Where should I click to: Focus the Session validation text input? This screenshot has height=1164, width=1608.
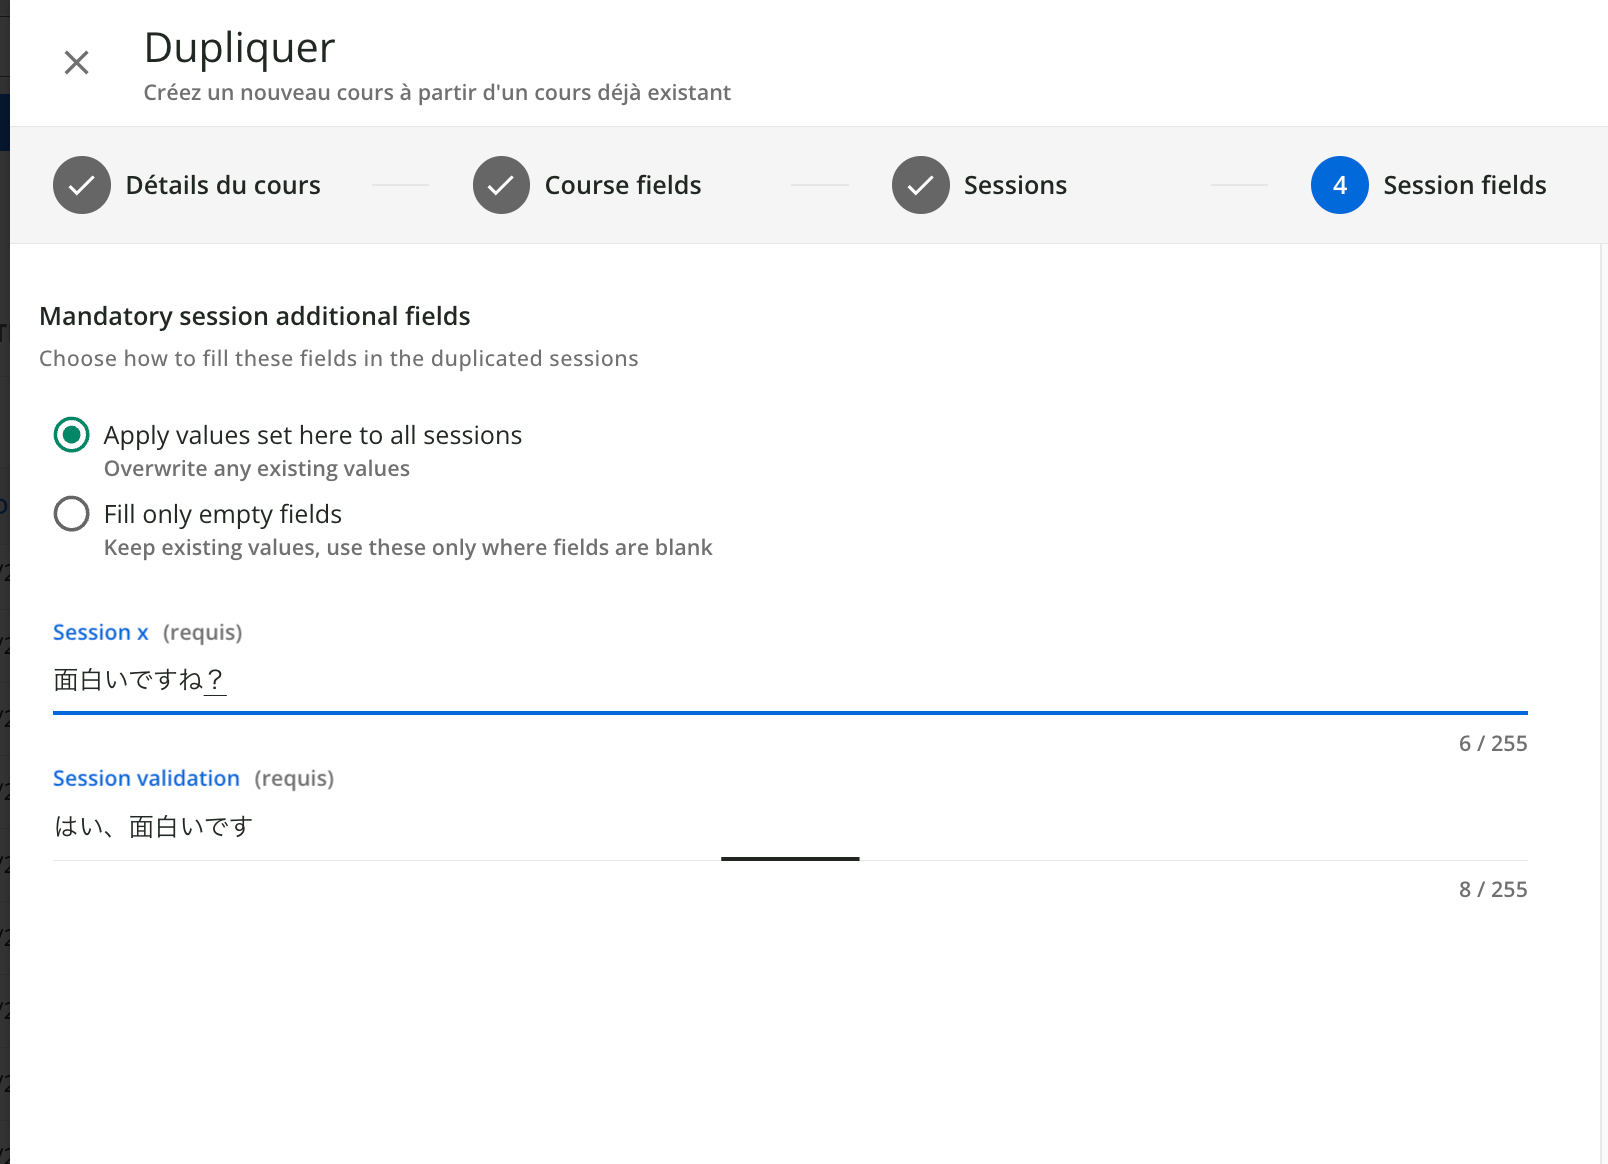(x=790, y=827)
